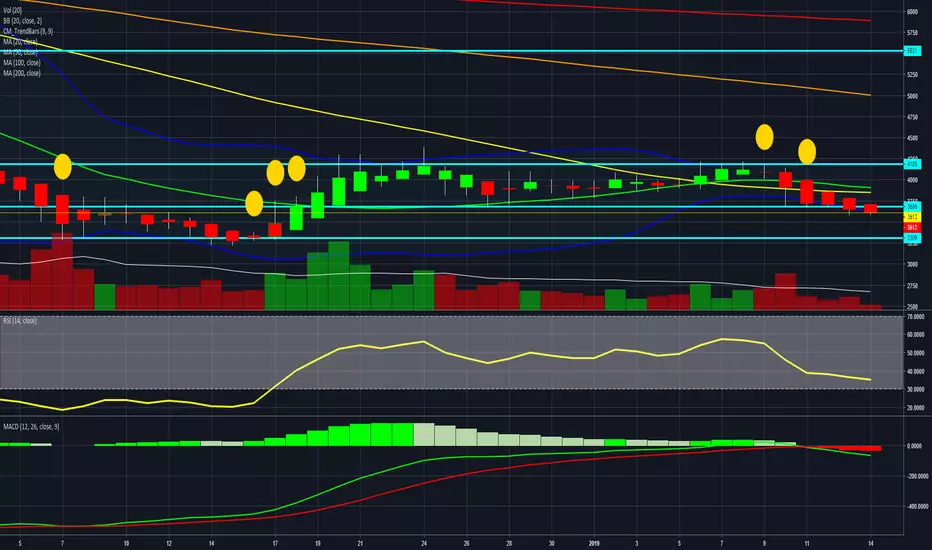Click the -200.0000 level on MACD axis
This screenshot has height=550, width=932.
click(x=917, y=476)
